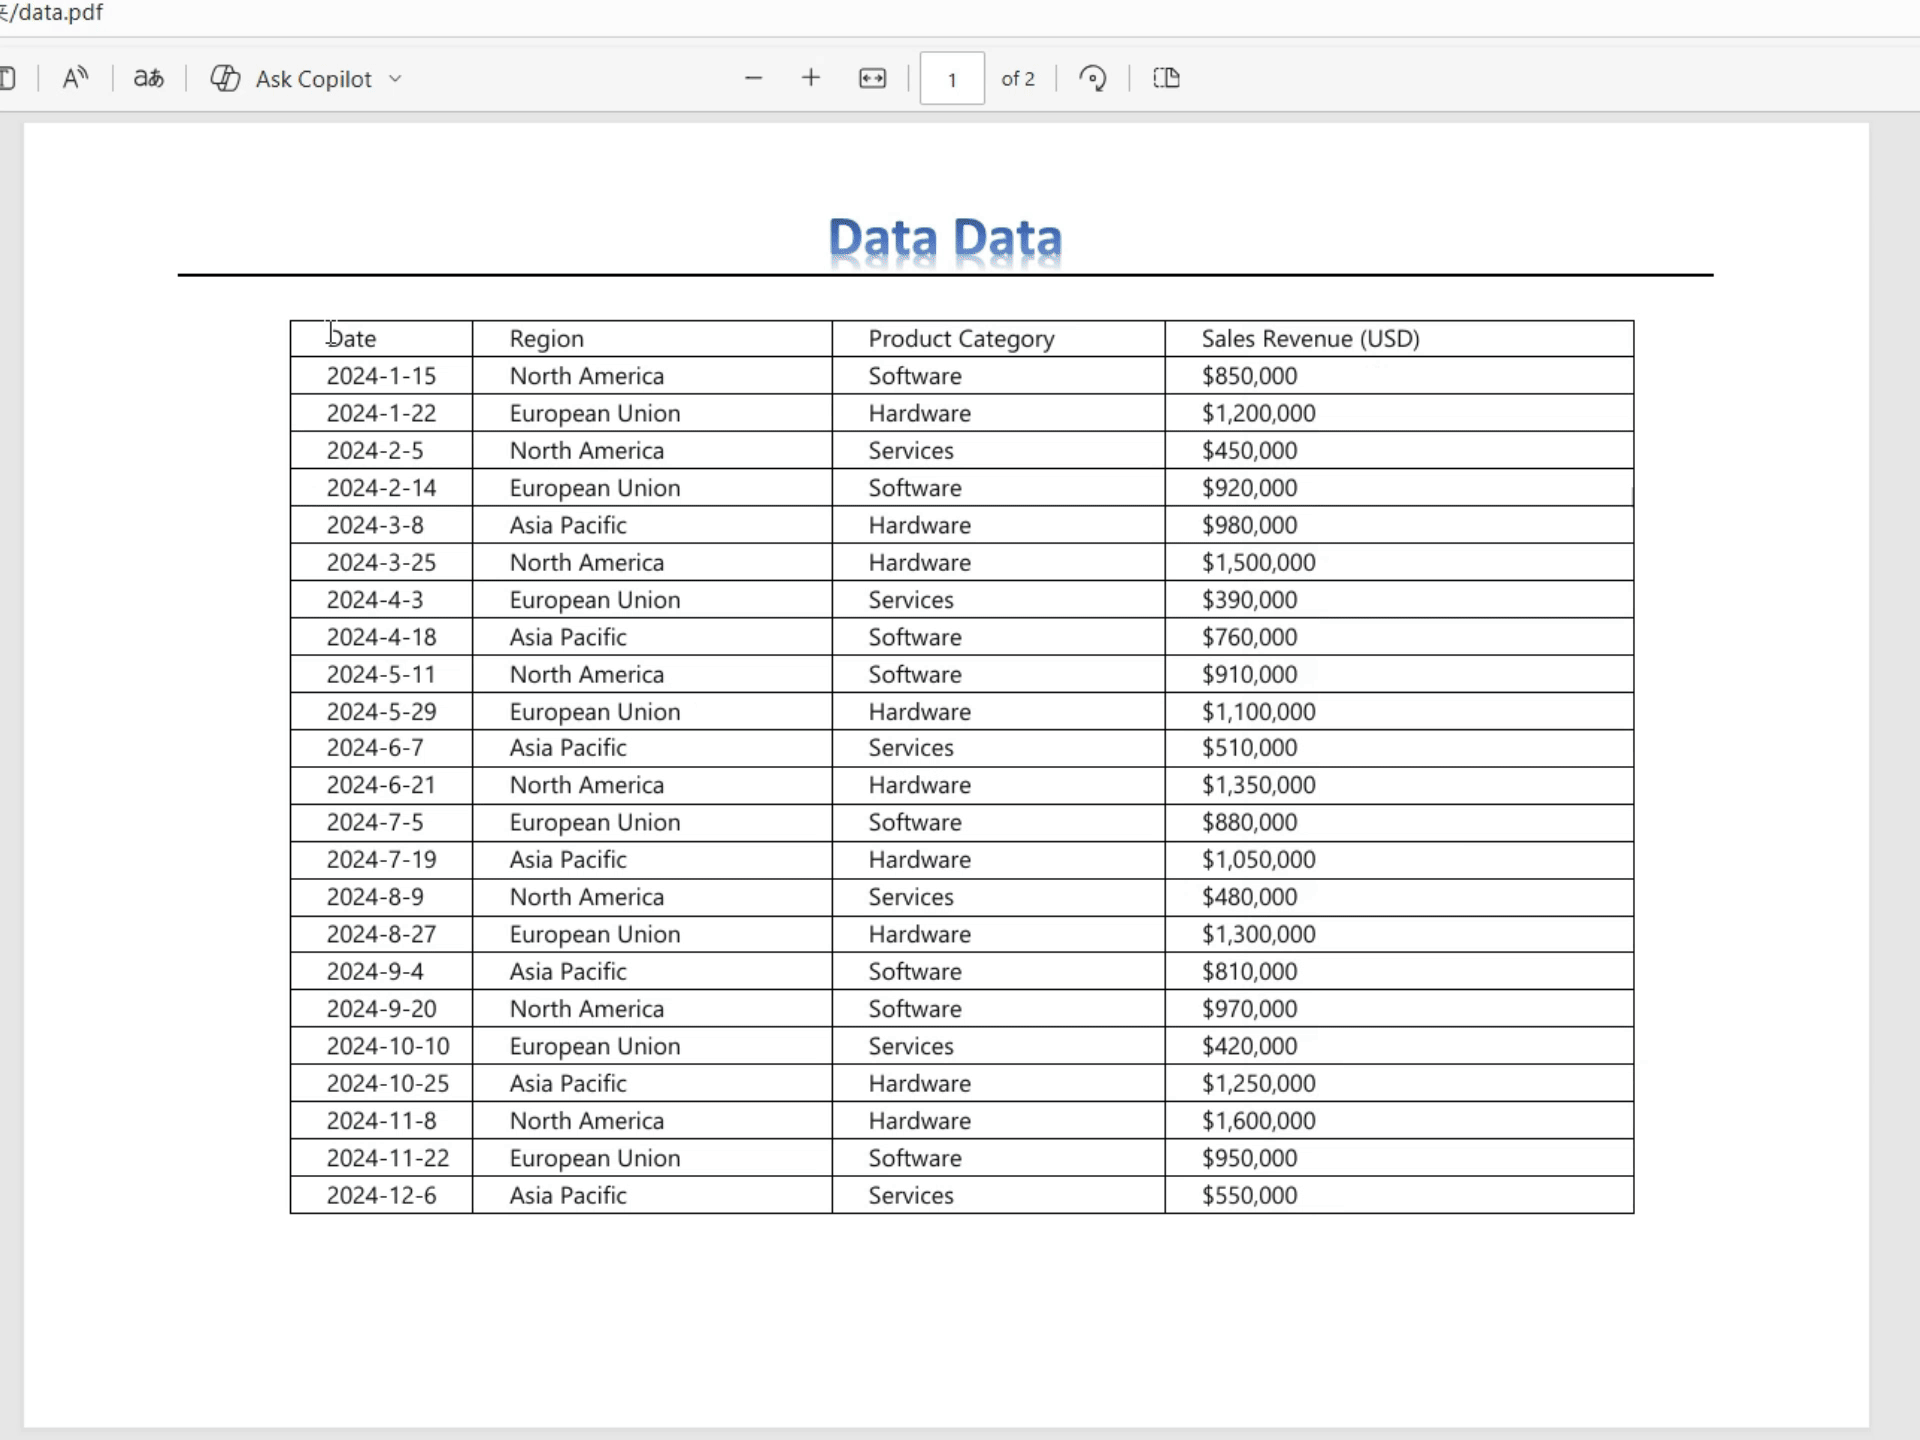Expand the Ask Copilot dropdown chevron
The height and width of the screenshot is (1440, 1920).
pyautogui.click(x=395, y=79)
